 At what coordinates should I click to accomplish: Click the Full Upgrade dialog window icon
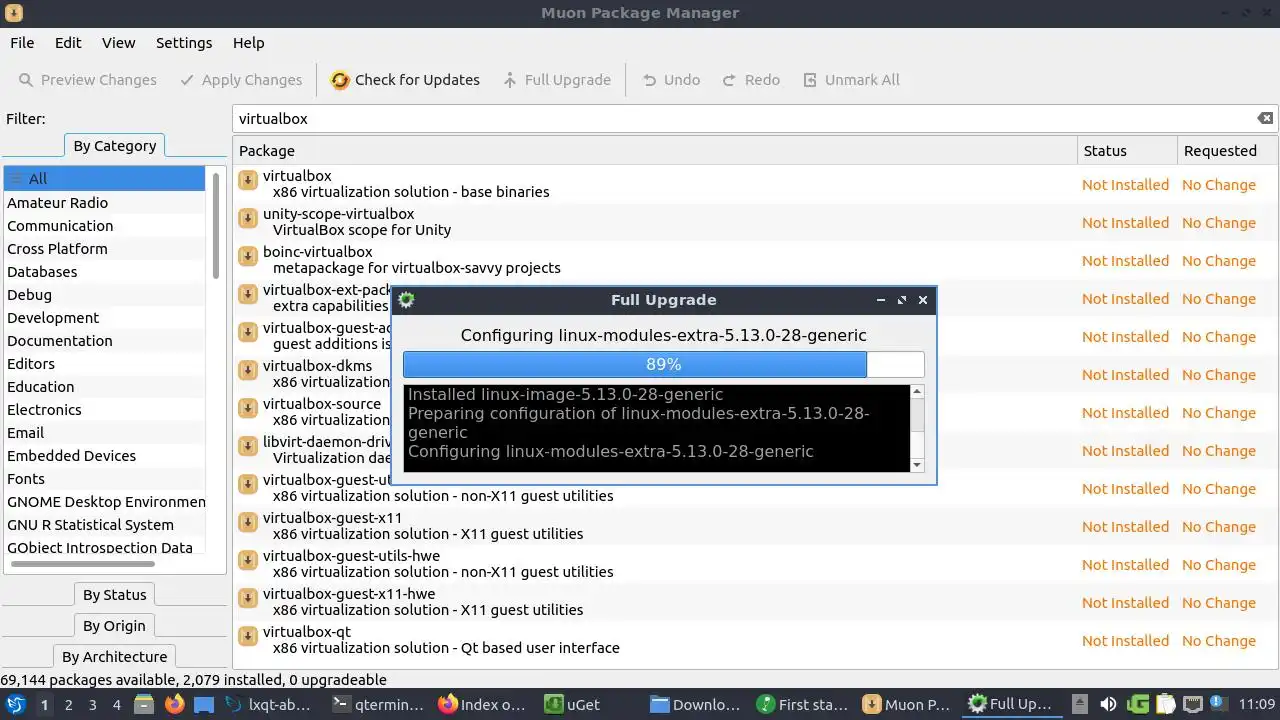pyautogui.click(x=406, y=300)
